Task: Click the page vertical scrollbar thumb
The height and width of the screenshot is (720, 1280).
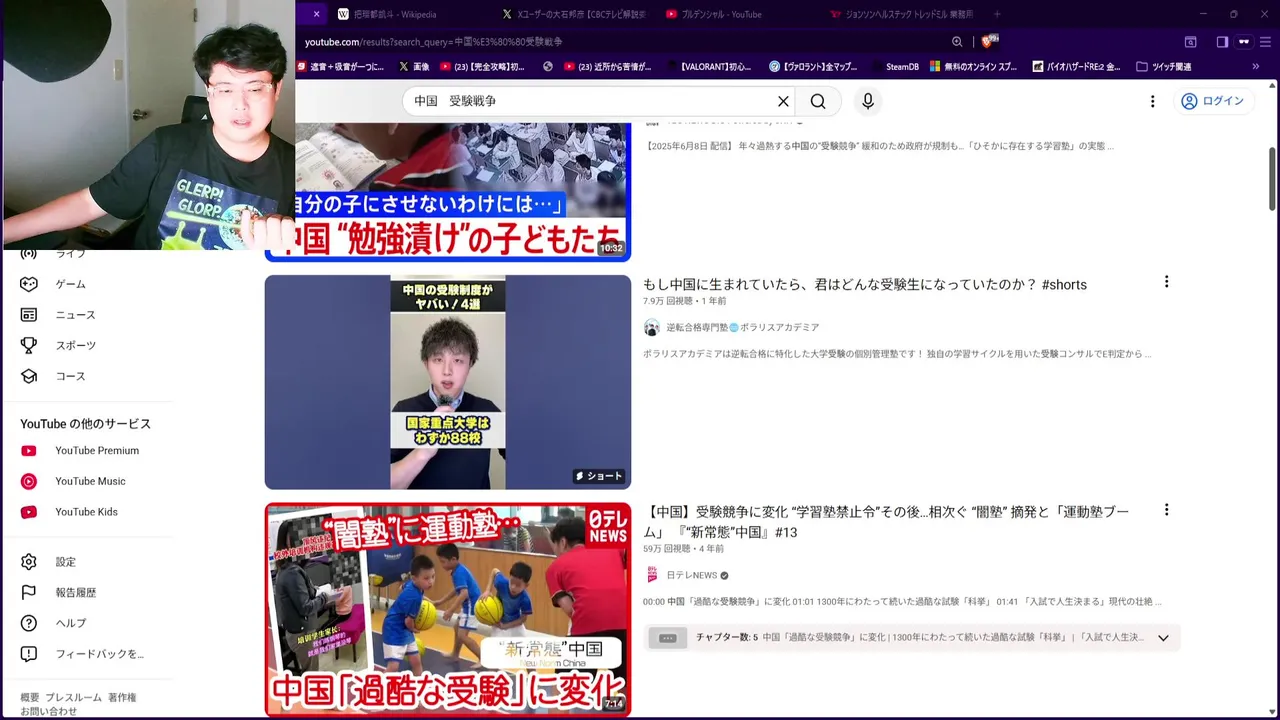Action: coord(1272,178)
